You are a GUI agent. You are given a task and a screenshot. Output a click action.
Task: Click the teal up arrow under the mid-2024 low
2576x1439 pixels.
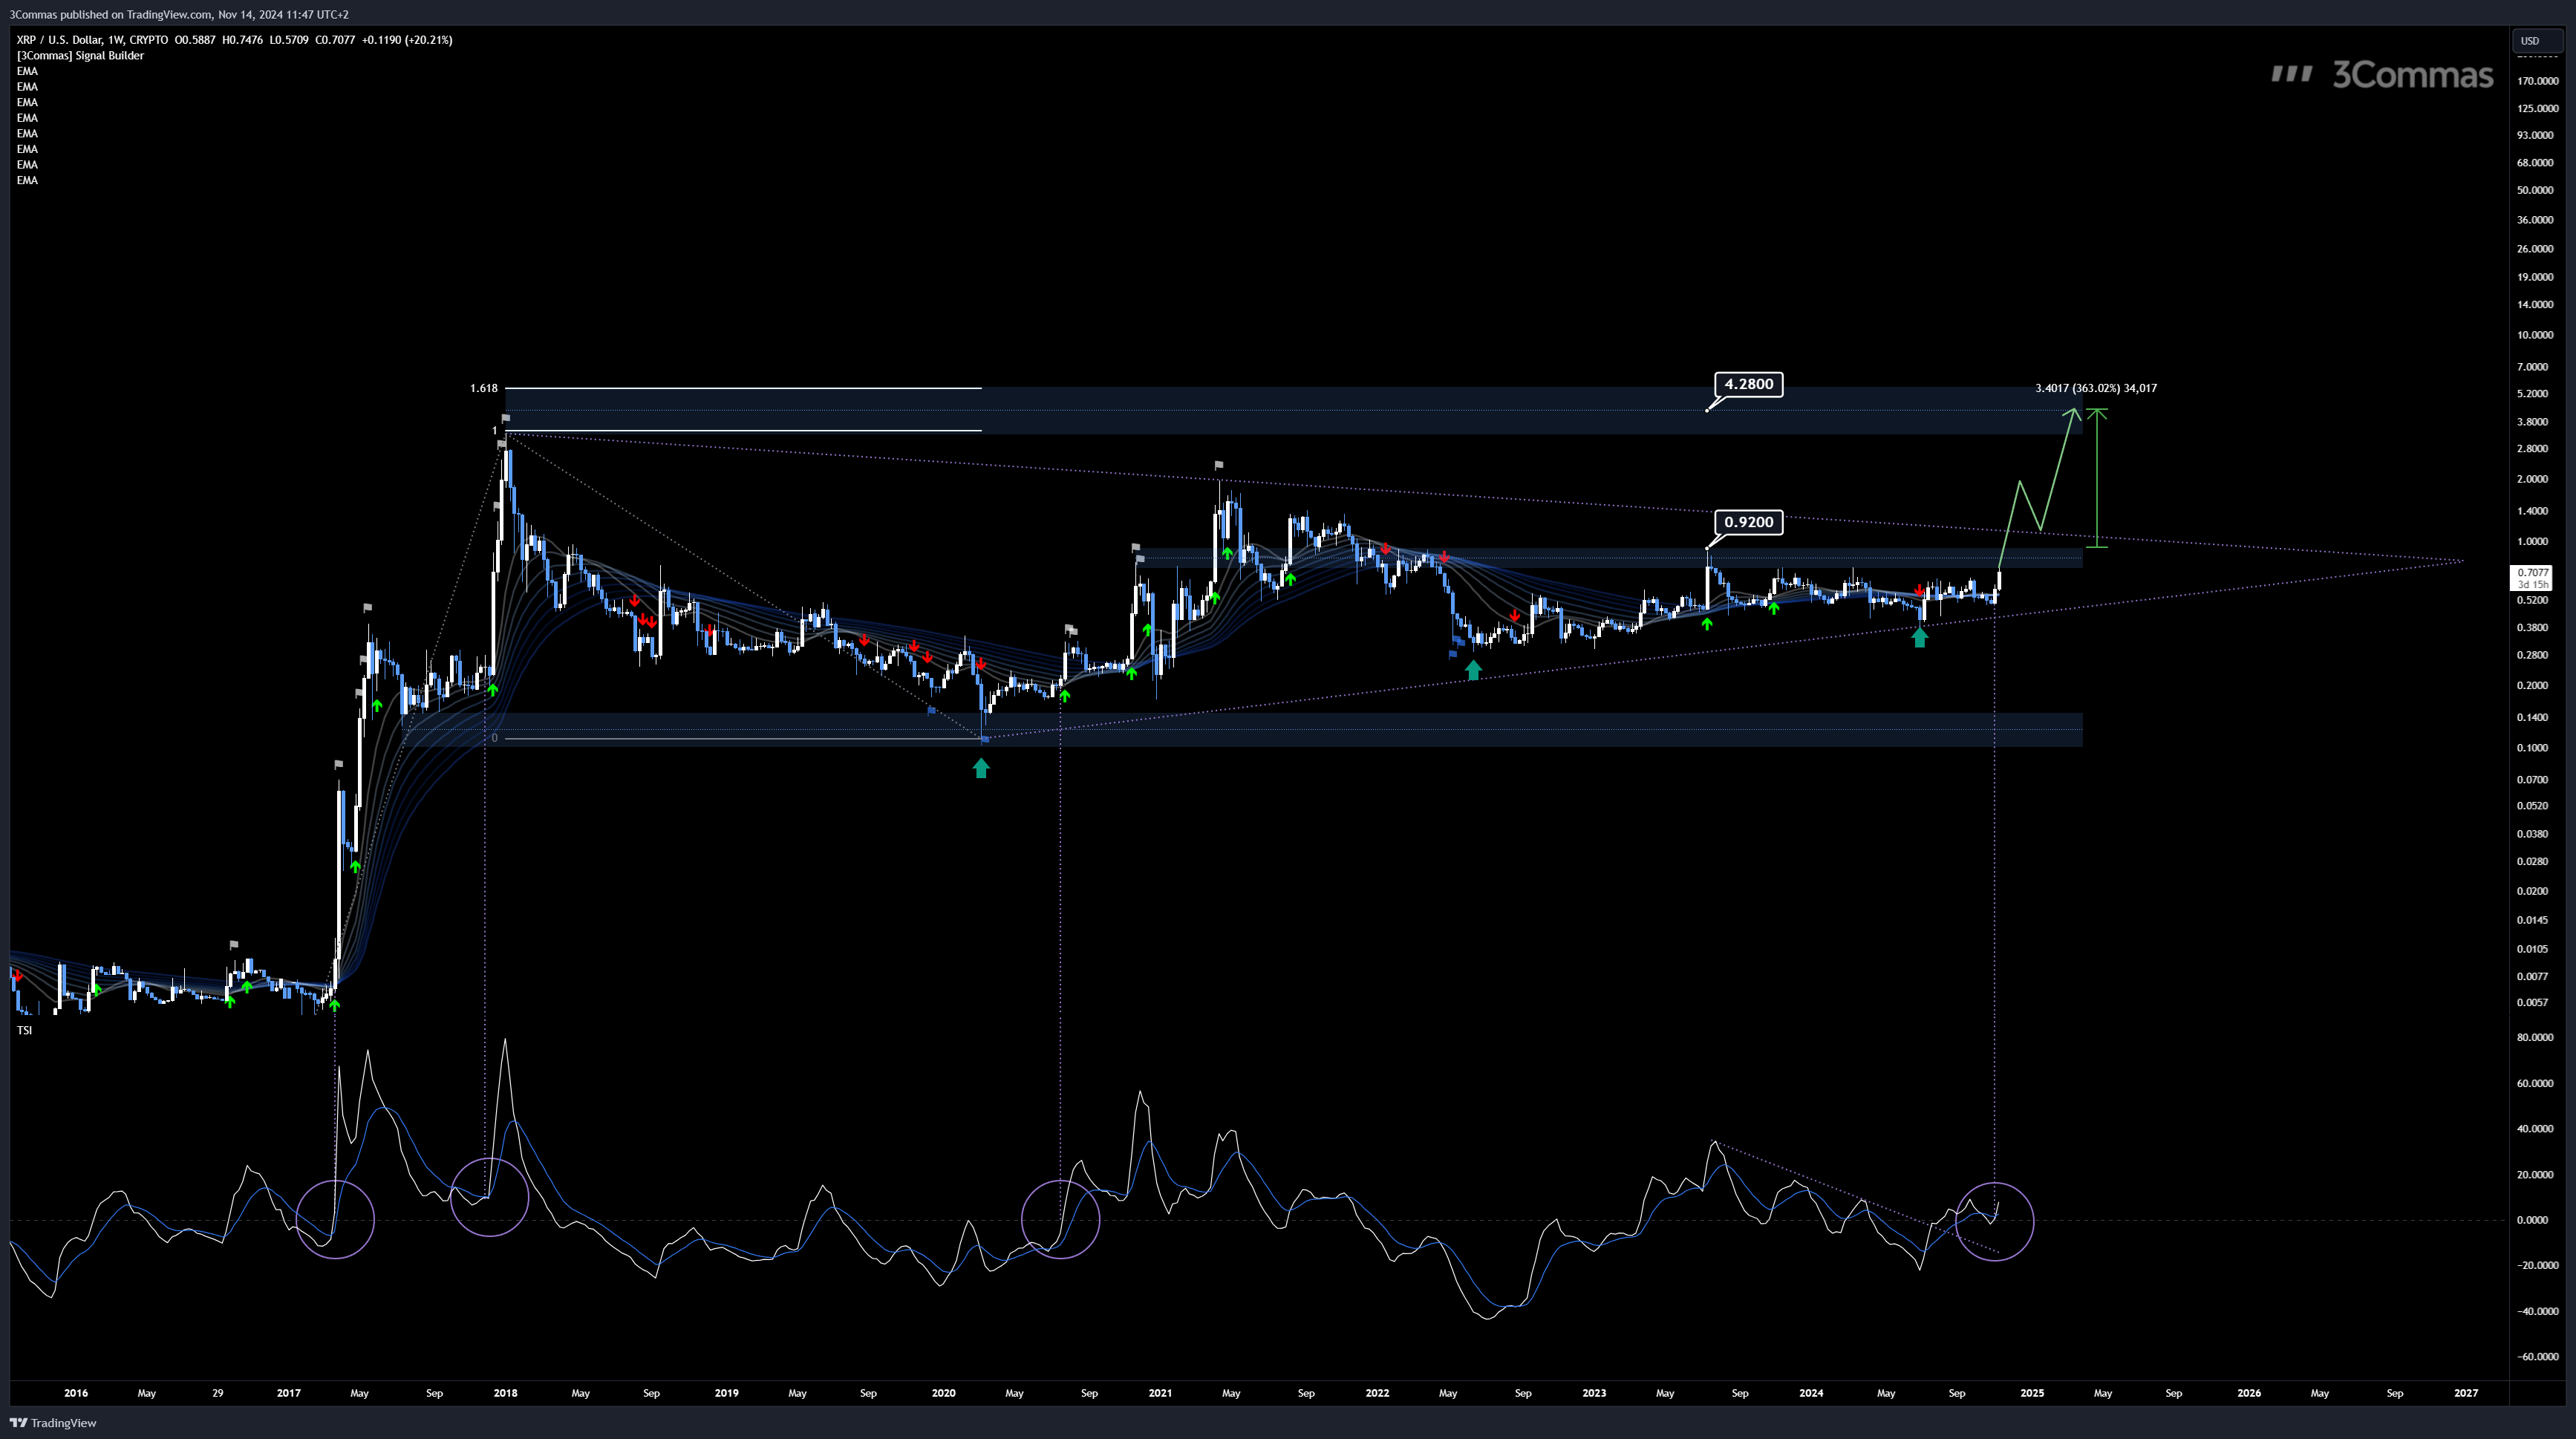pos(1919,637)
